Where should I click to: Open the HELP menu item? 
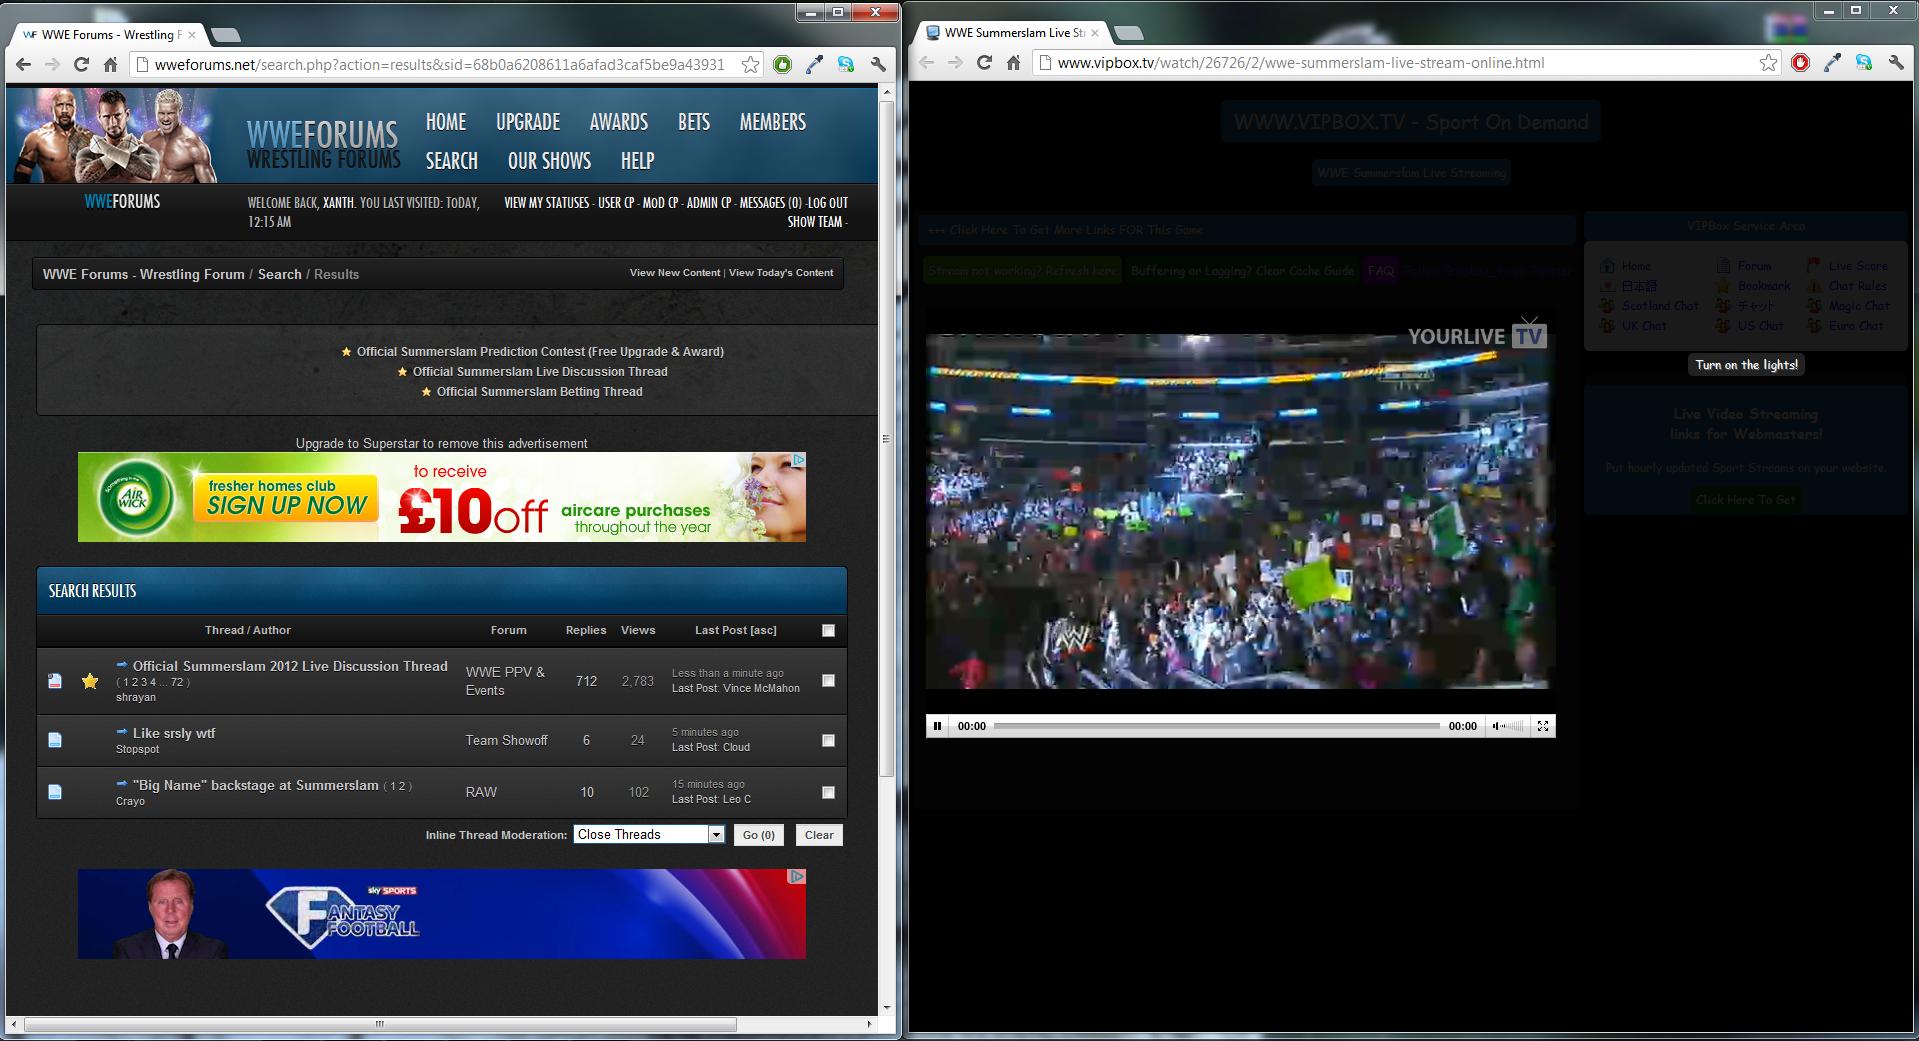(x=637, y=161)
